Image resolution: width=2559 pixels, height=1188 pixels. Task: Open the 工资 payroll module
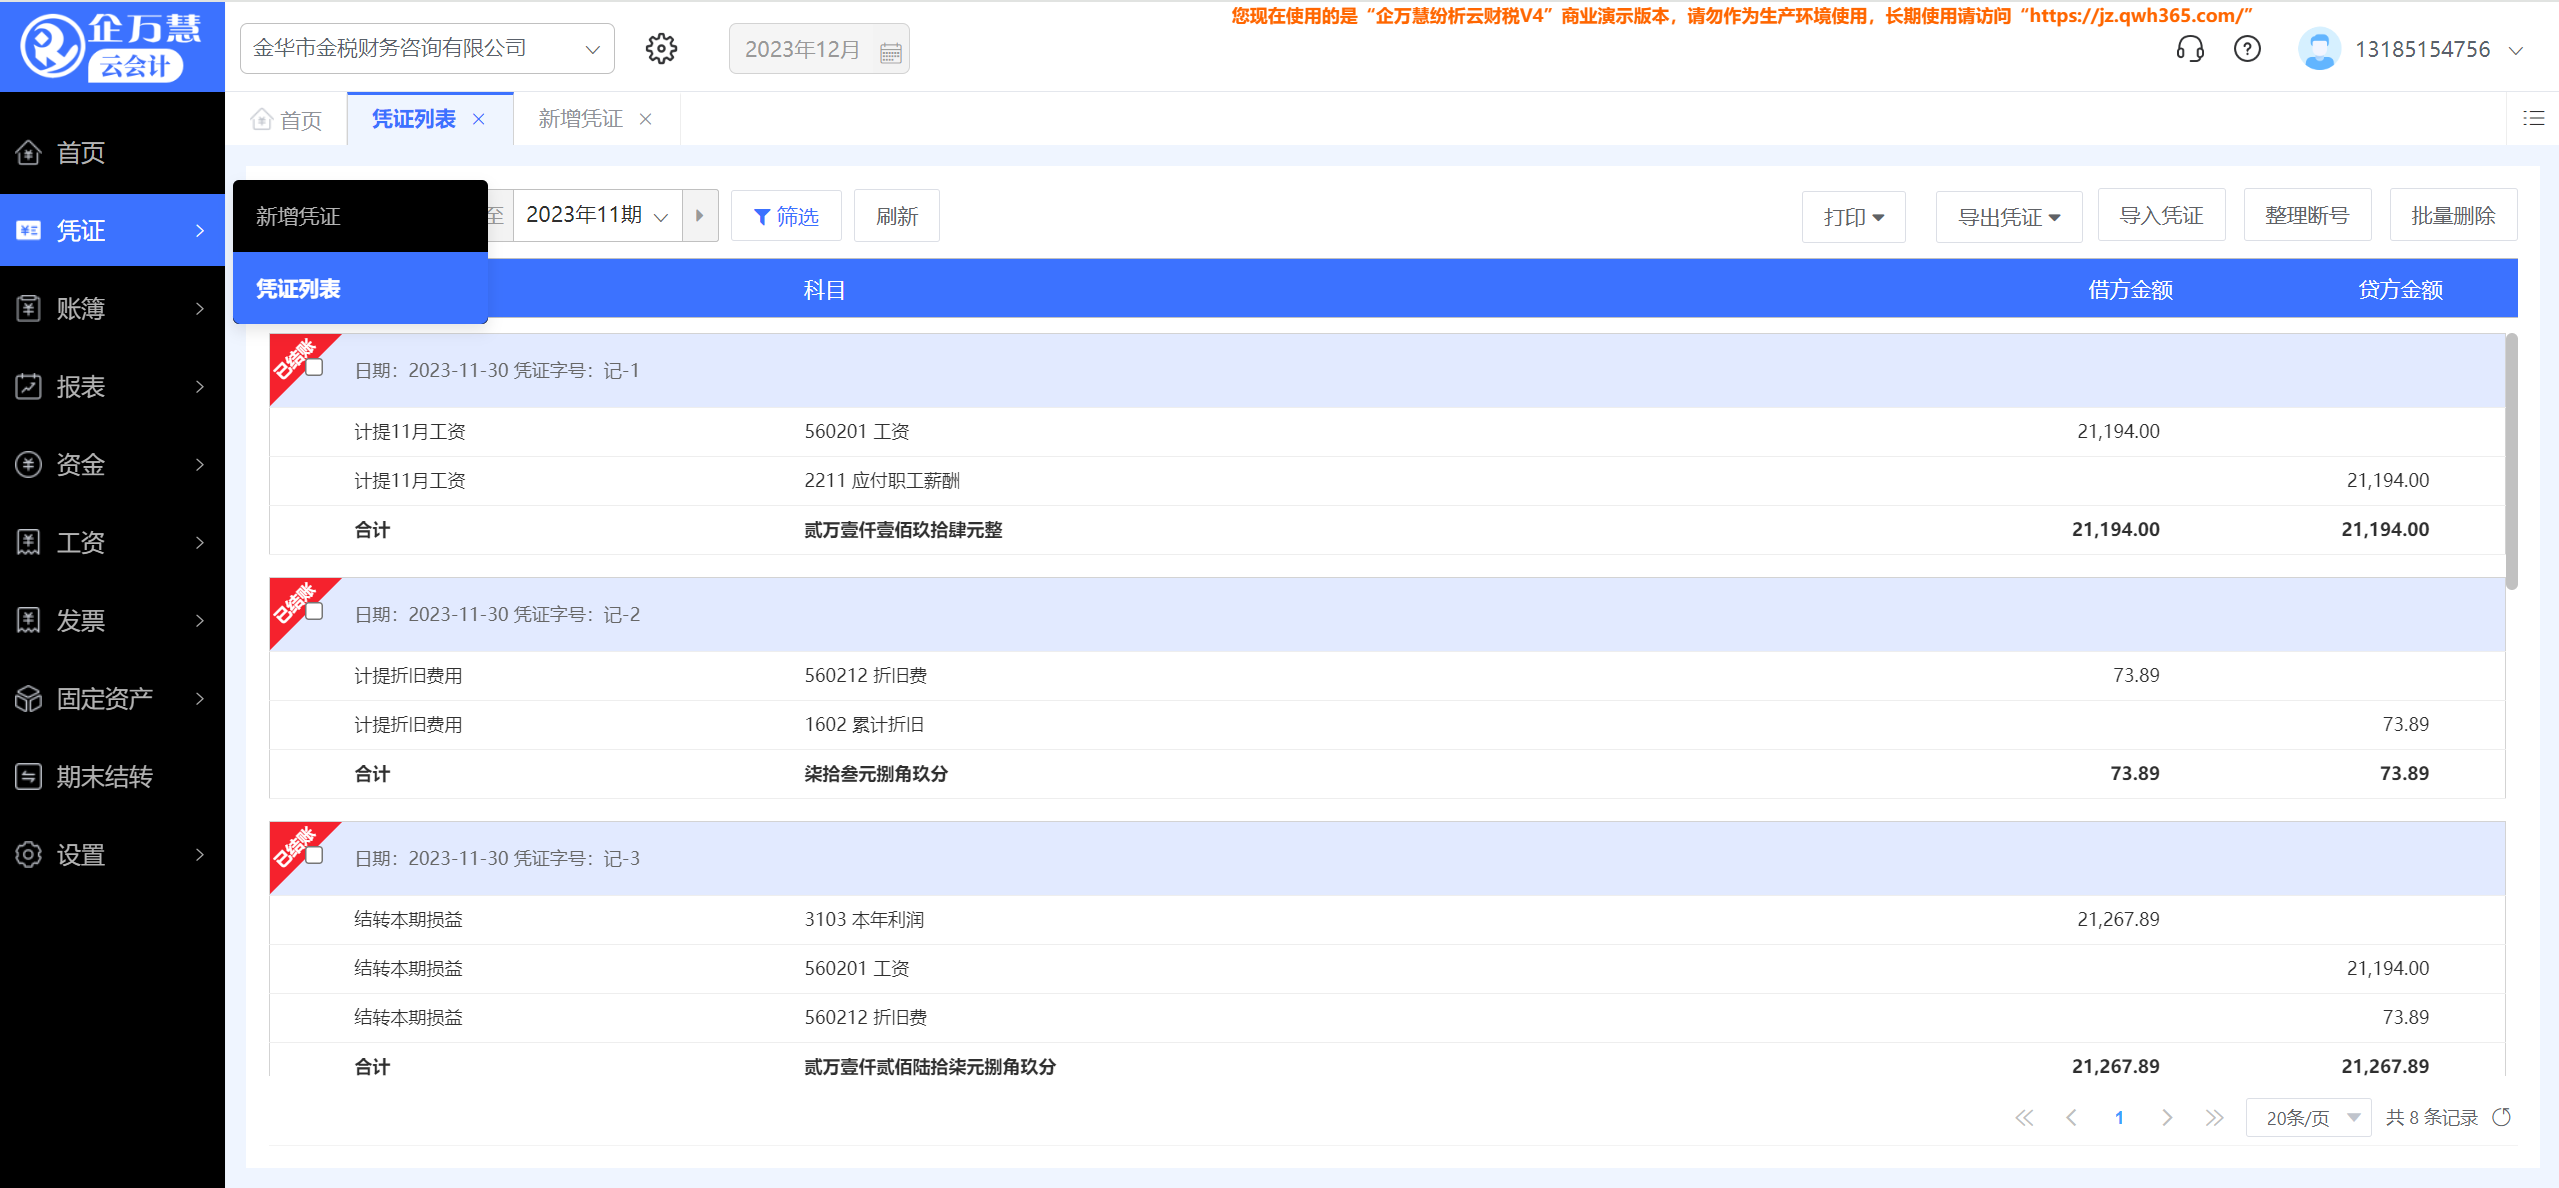click(x=80, y=542)
